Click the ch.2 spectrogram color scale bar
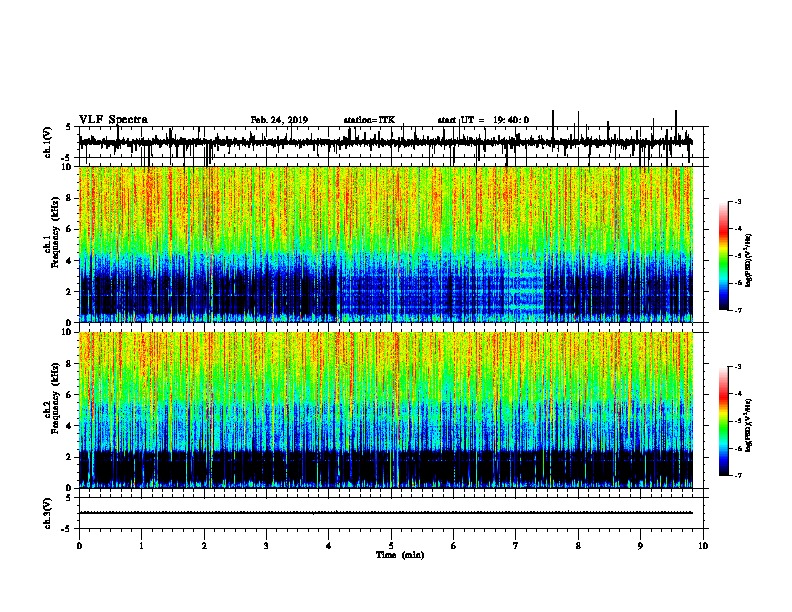The image size is (792, 612). click(723, 421)
